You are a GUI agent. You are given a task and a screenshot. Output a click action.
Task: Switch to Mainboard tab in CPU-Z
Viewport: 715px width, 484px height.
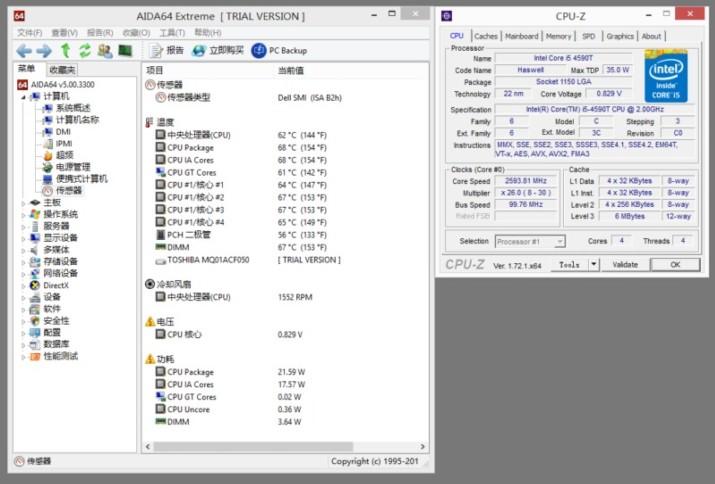pyautogui.click(x=522, y=36)
